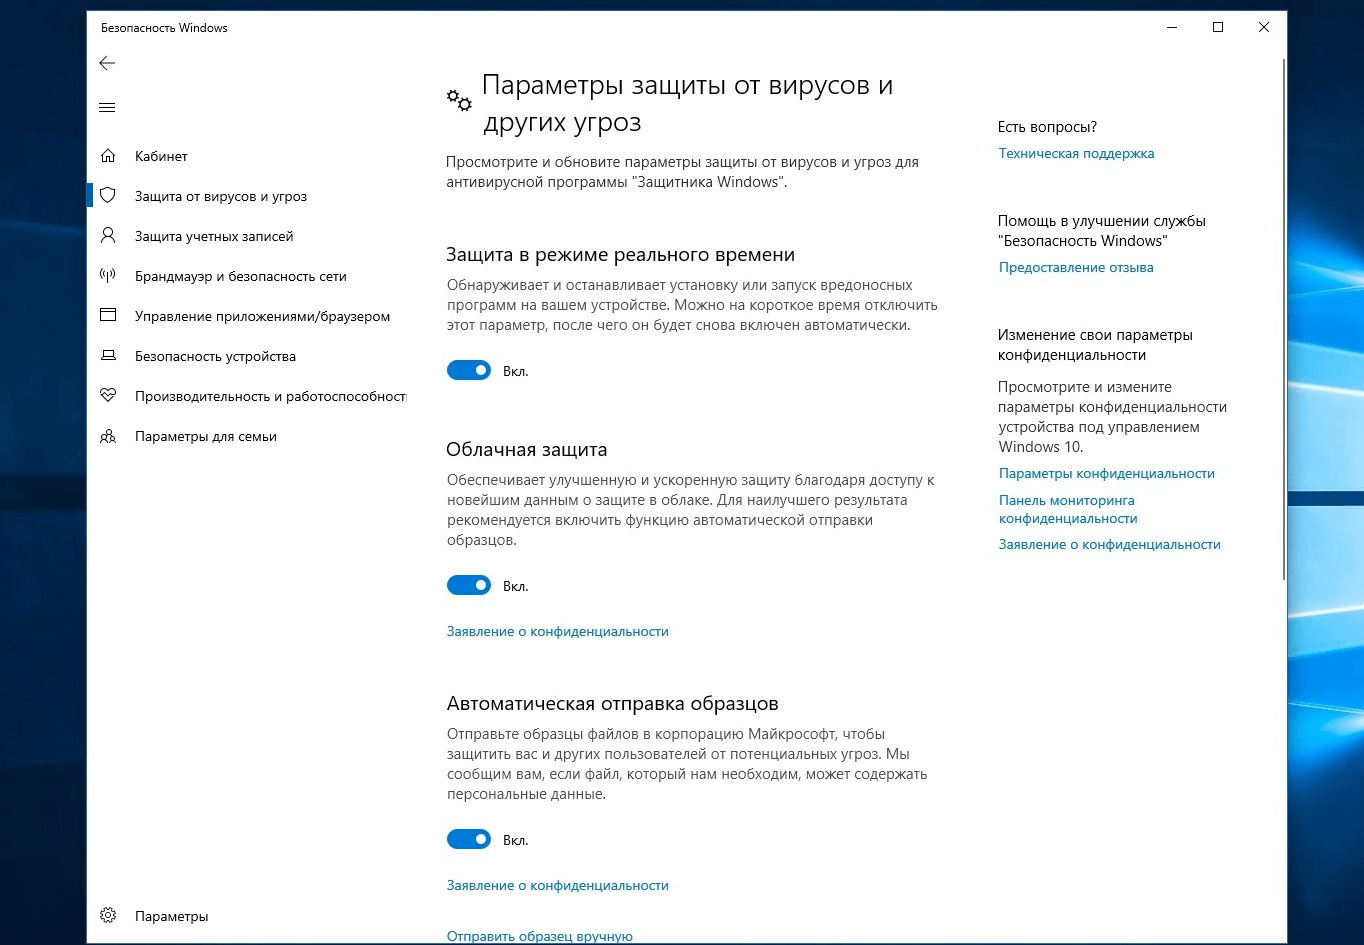Click the heart icon for device performance
The height and width of the screenshot is (945, 1364).
[108, 396]
